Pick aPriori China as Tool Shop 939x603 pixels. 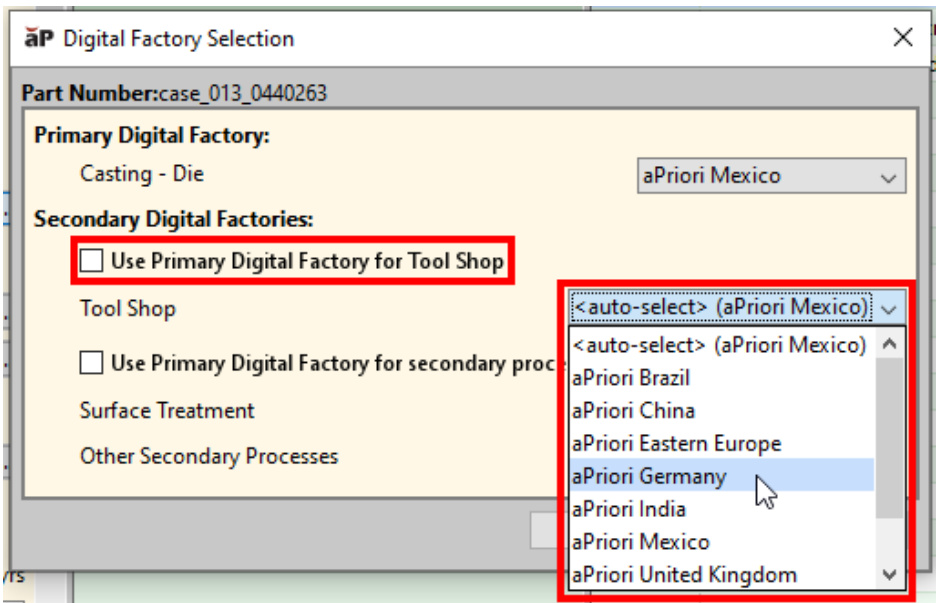(633, 411)
